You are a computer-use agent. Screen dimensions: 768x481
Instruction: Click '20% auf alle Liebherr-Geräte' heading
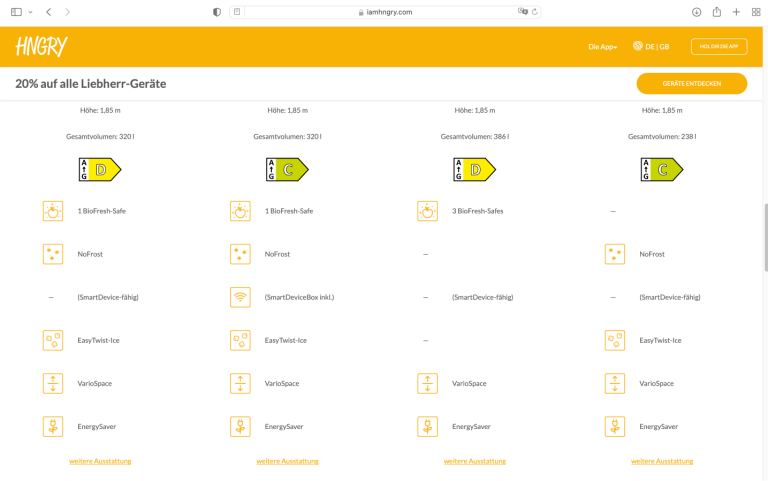tap(91, 84)
